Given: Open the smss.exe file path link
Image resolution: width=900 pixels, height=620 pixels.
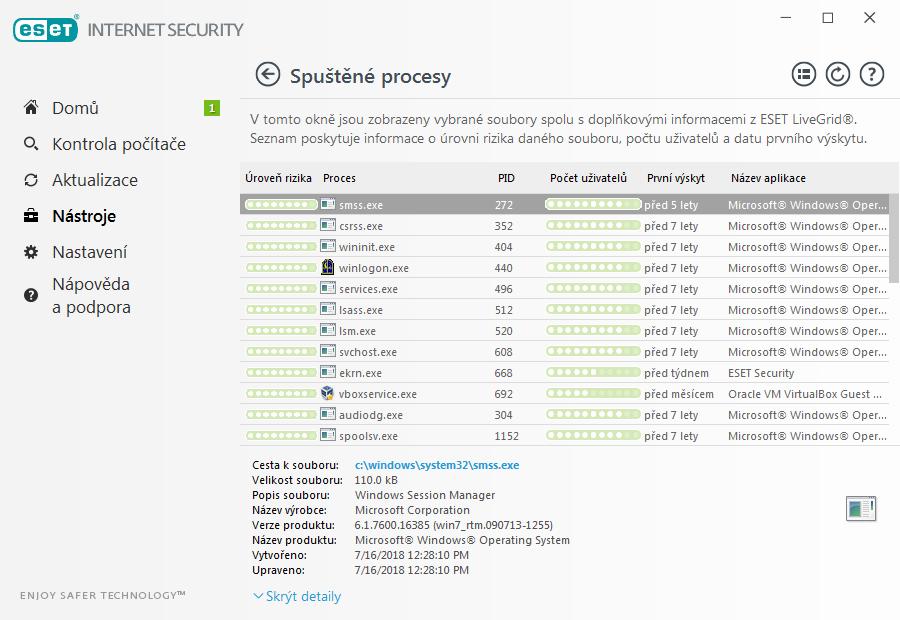Looking at the screenshot, I should click(437, 465).
